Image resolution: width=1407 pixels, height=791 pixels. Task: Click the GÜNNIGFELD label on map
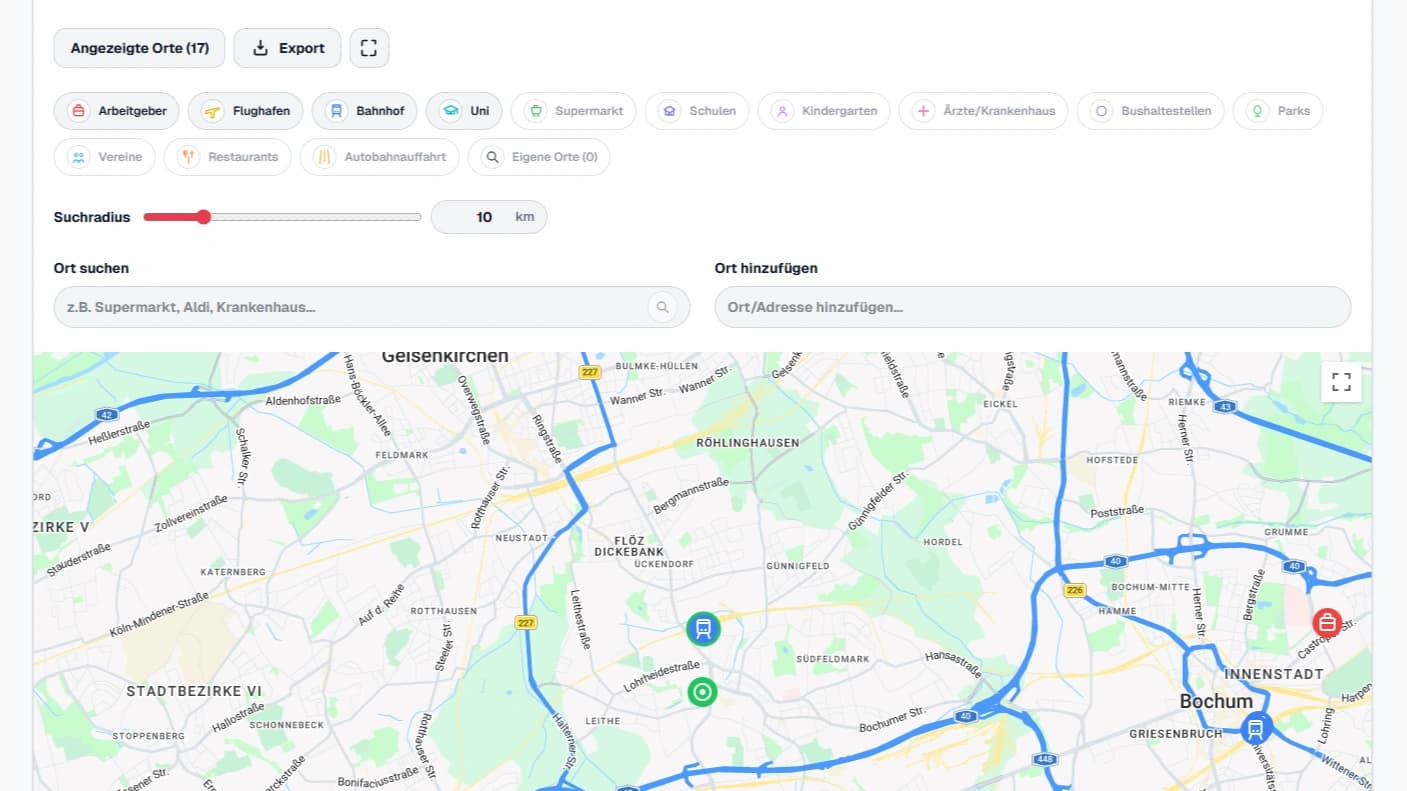tap(798, 566)
